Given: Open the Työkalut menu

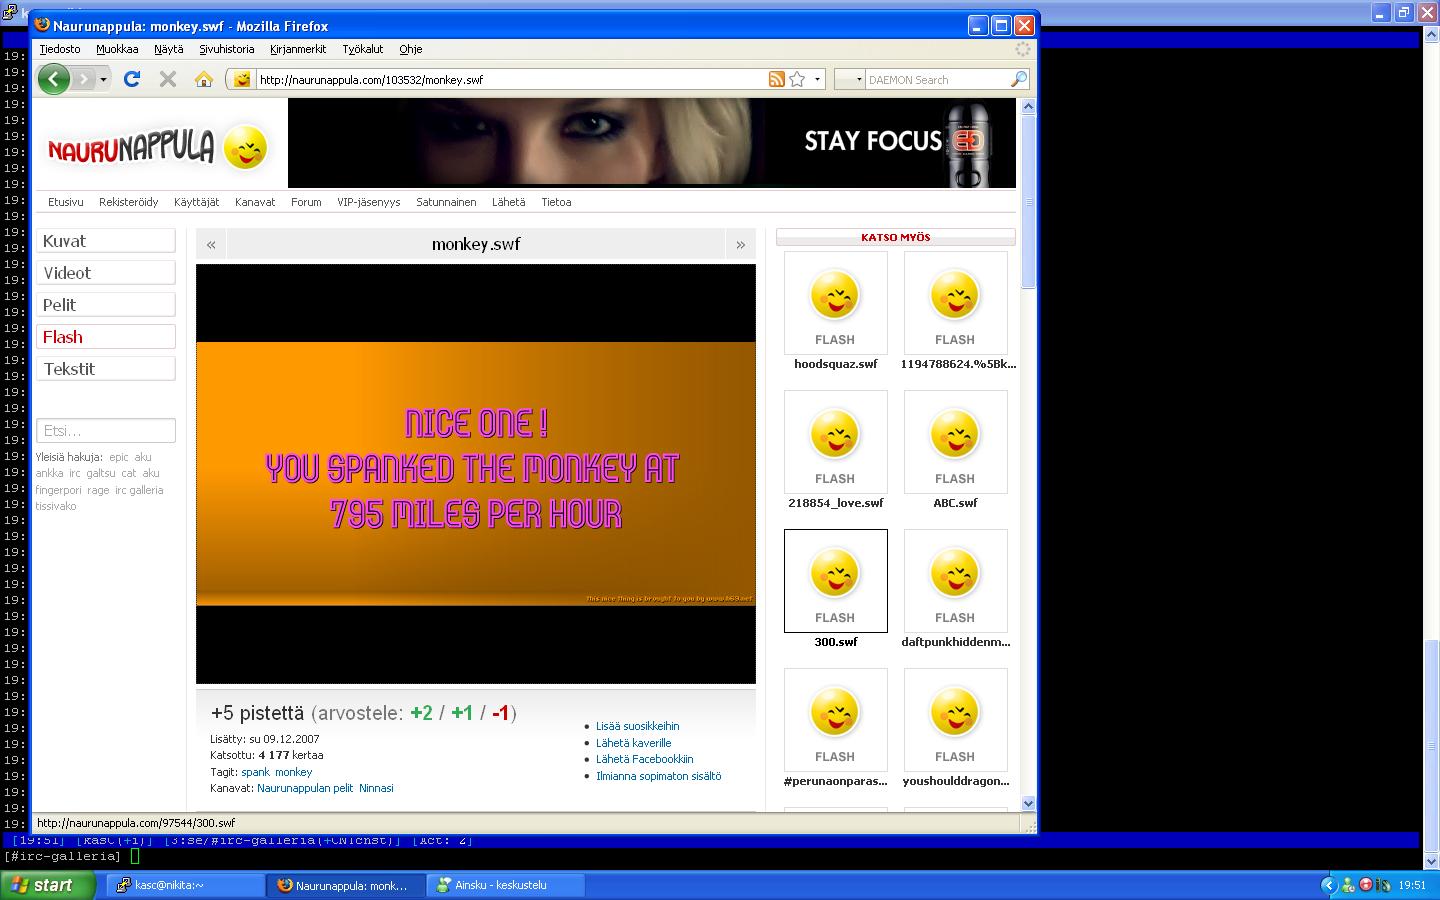Looking at the screenshot, I should (x=363, y=49).
